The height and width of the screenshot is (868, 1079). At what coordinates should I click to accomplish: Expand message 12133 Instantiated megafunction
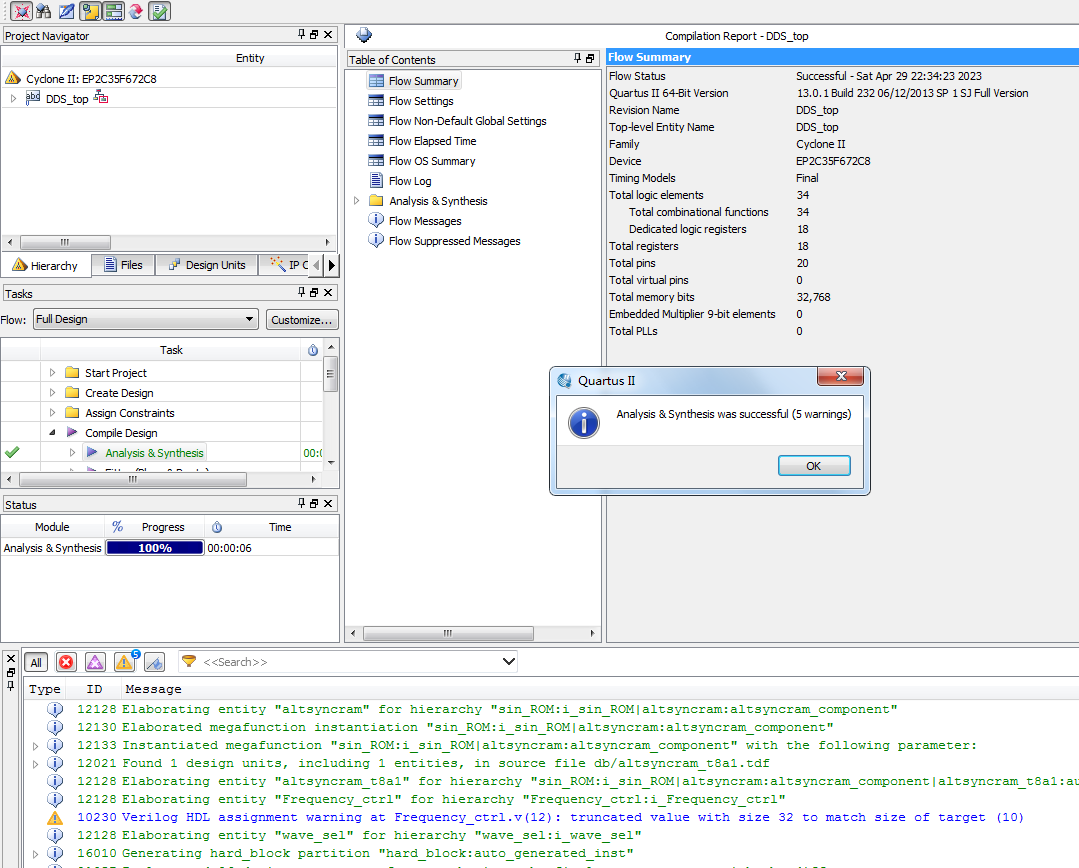tap(36, 745)
